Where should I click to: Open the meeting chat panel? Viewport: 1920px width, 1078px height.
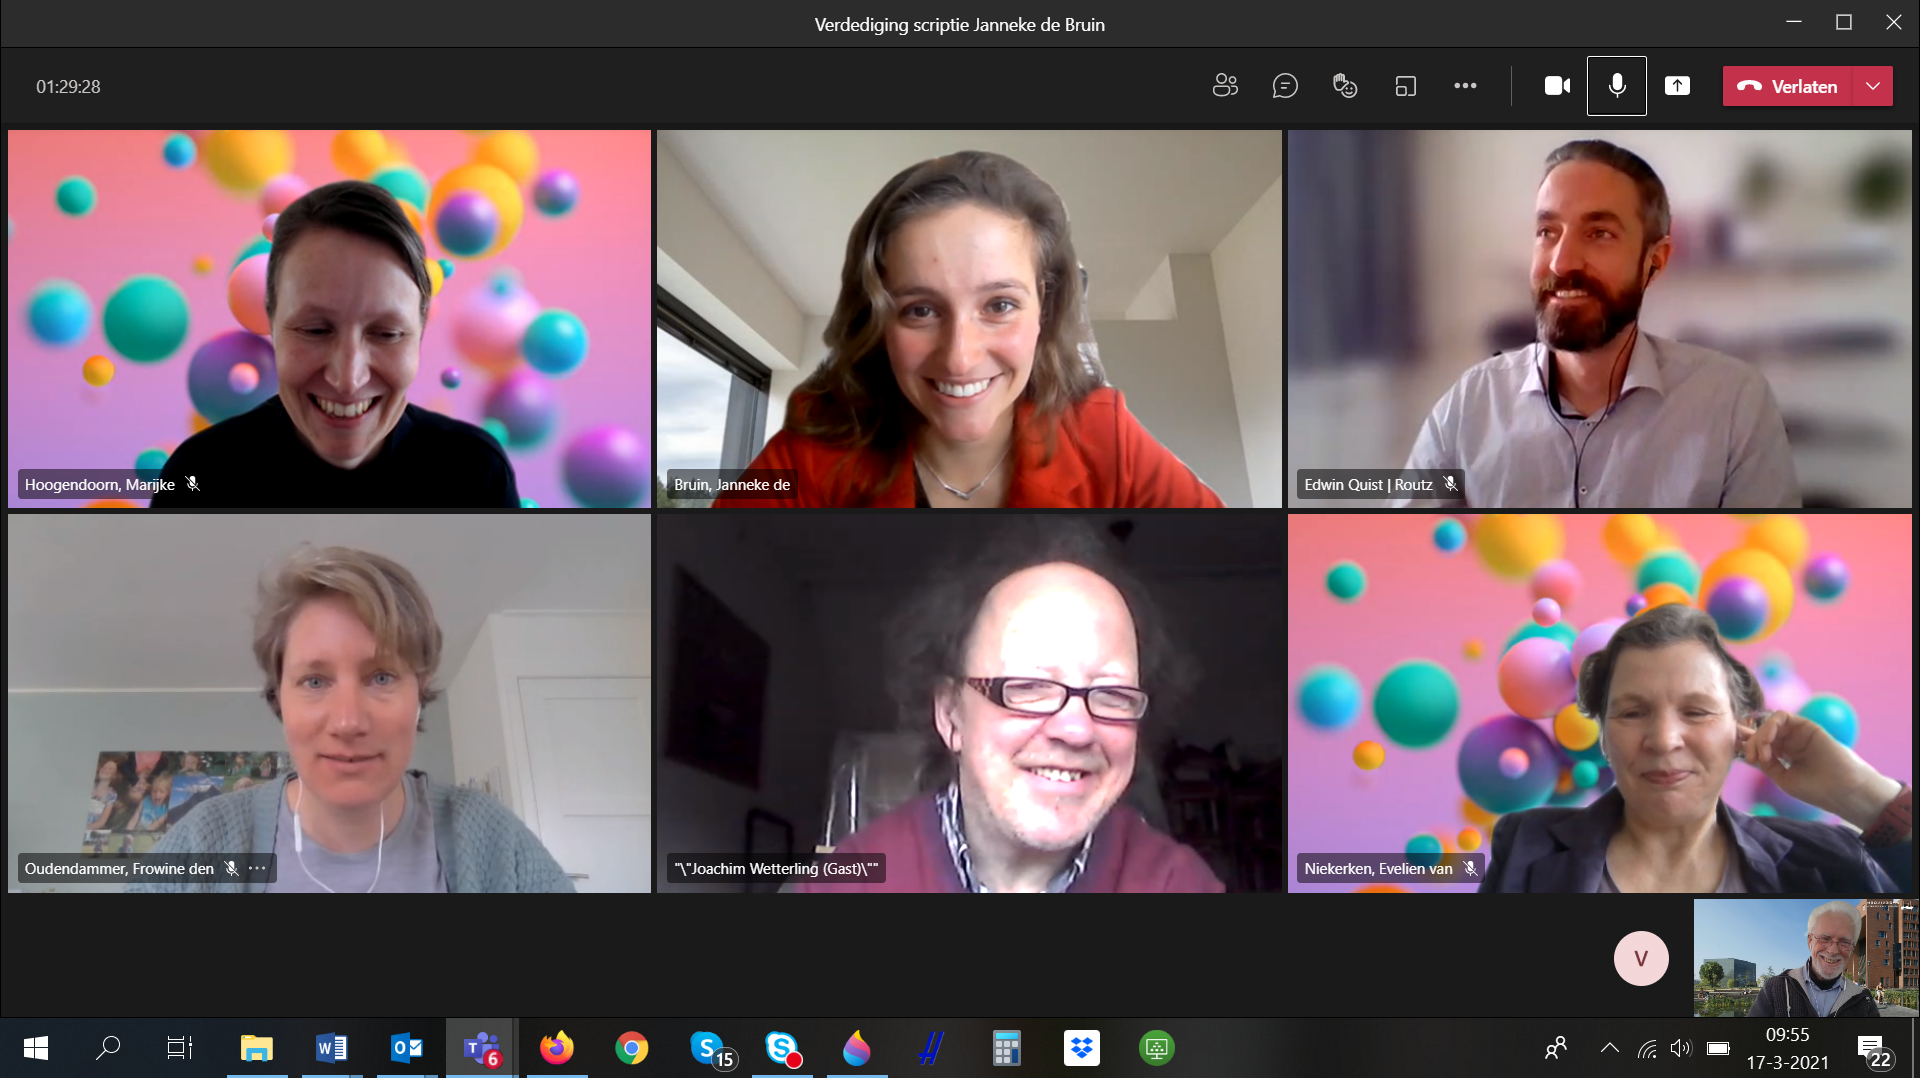[x=1285, y=86]
